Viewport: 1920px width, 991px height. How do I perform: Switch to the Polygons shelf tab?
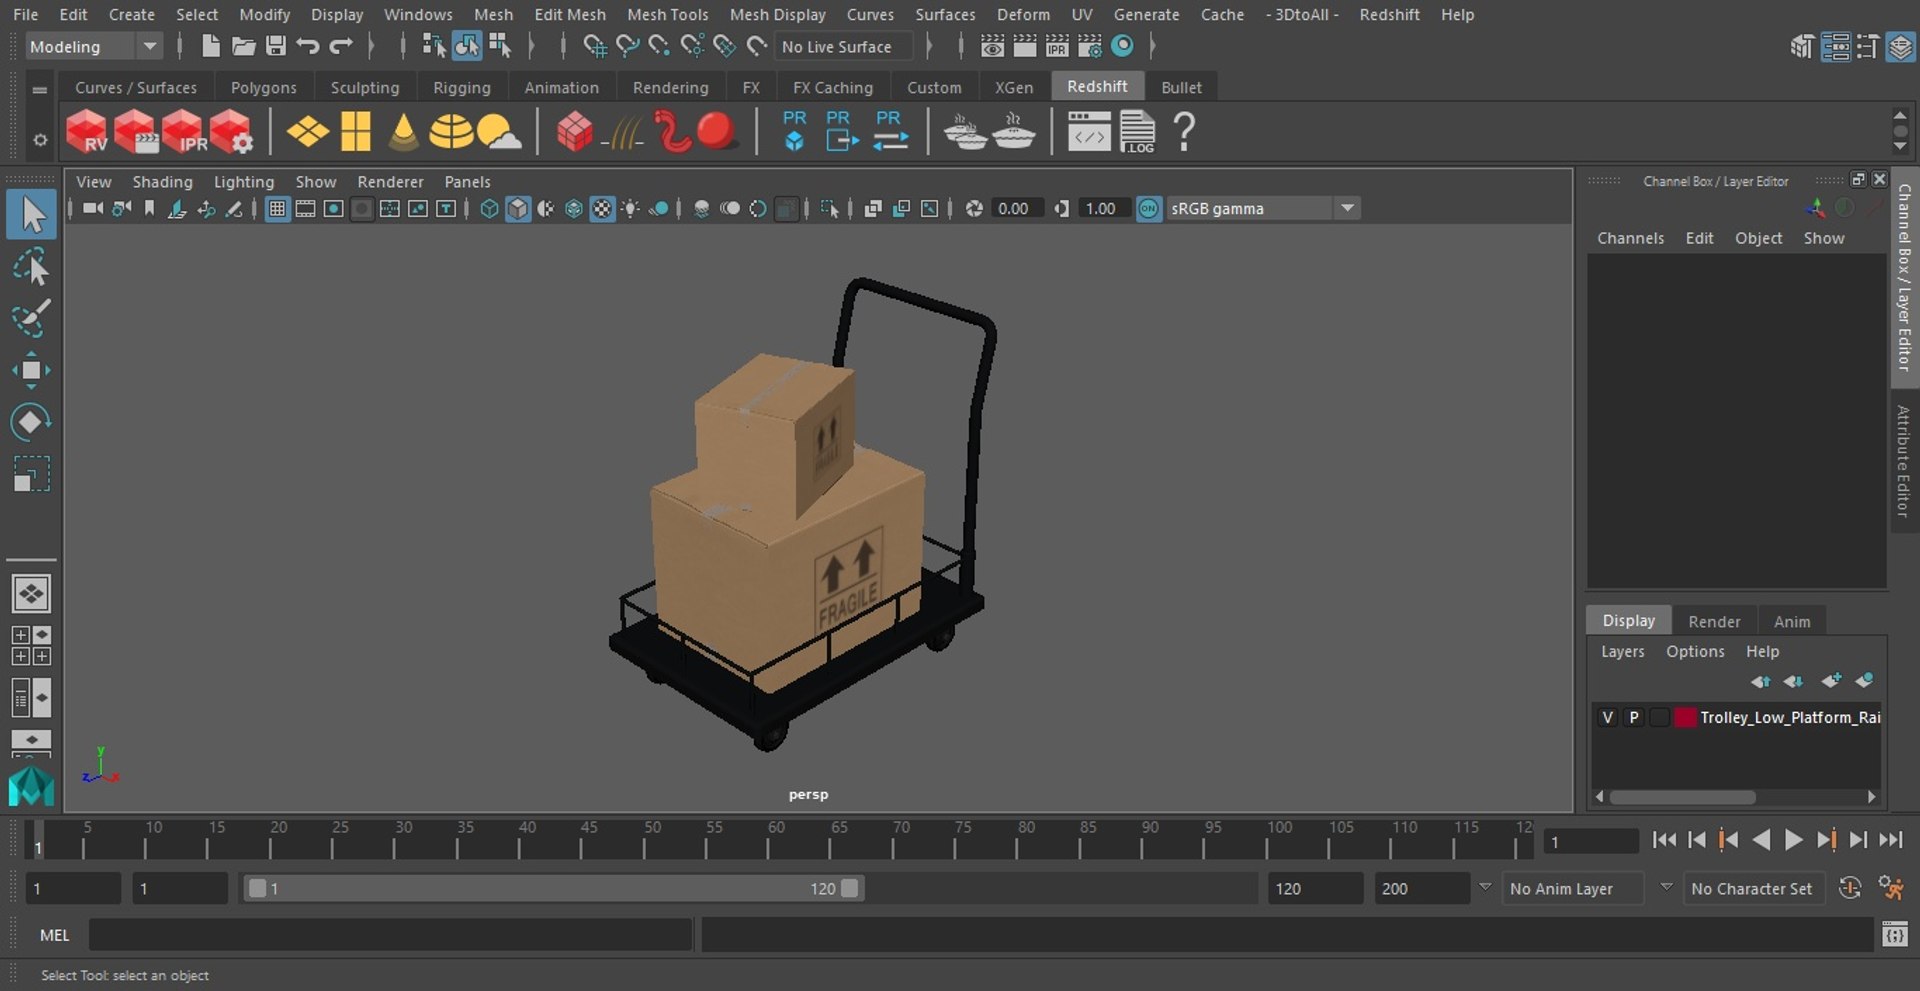pos(263,88)
